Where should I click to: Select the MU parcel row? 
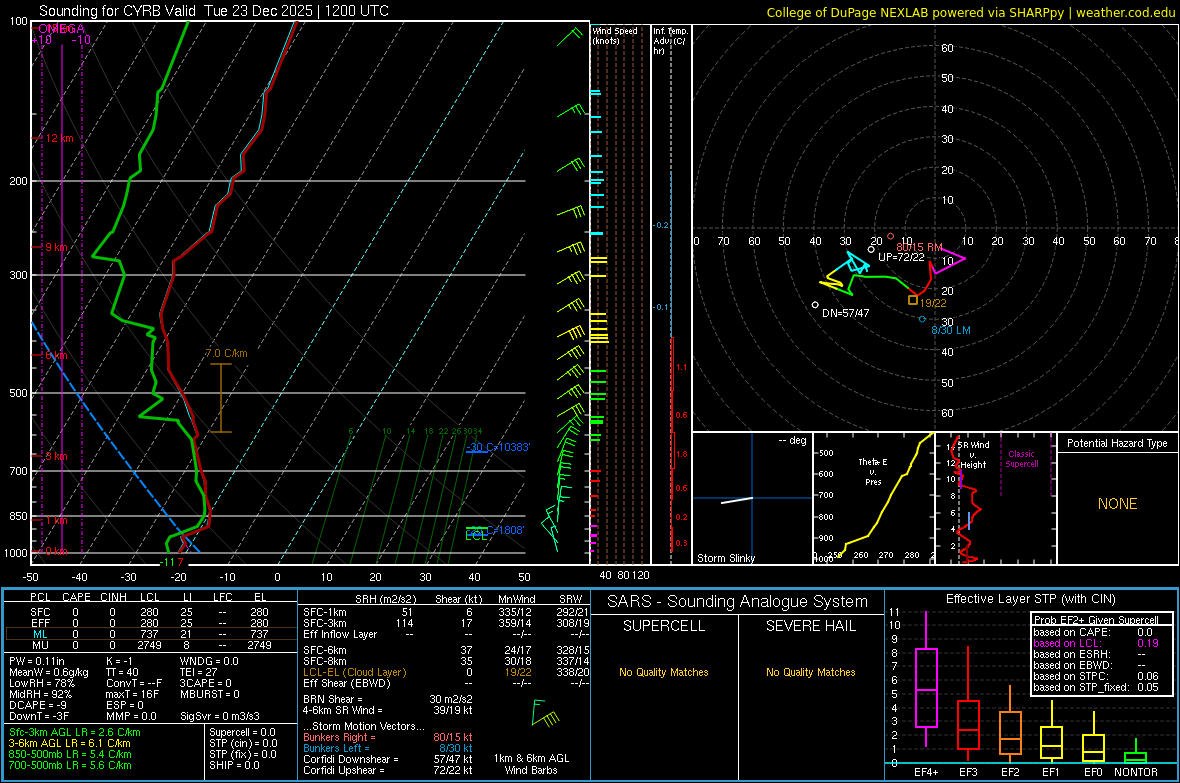coord(151,645)
